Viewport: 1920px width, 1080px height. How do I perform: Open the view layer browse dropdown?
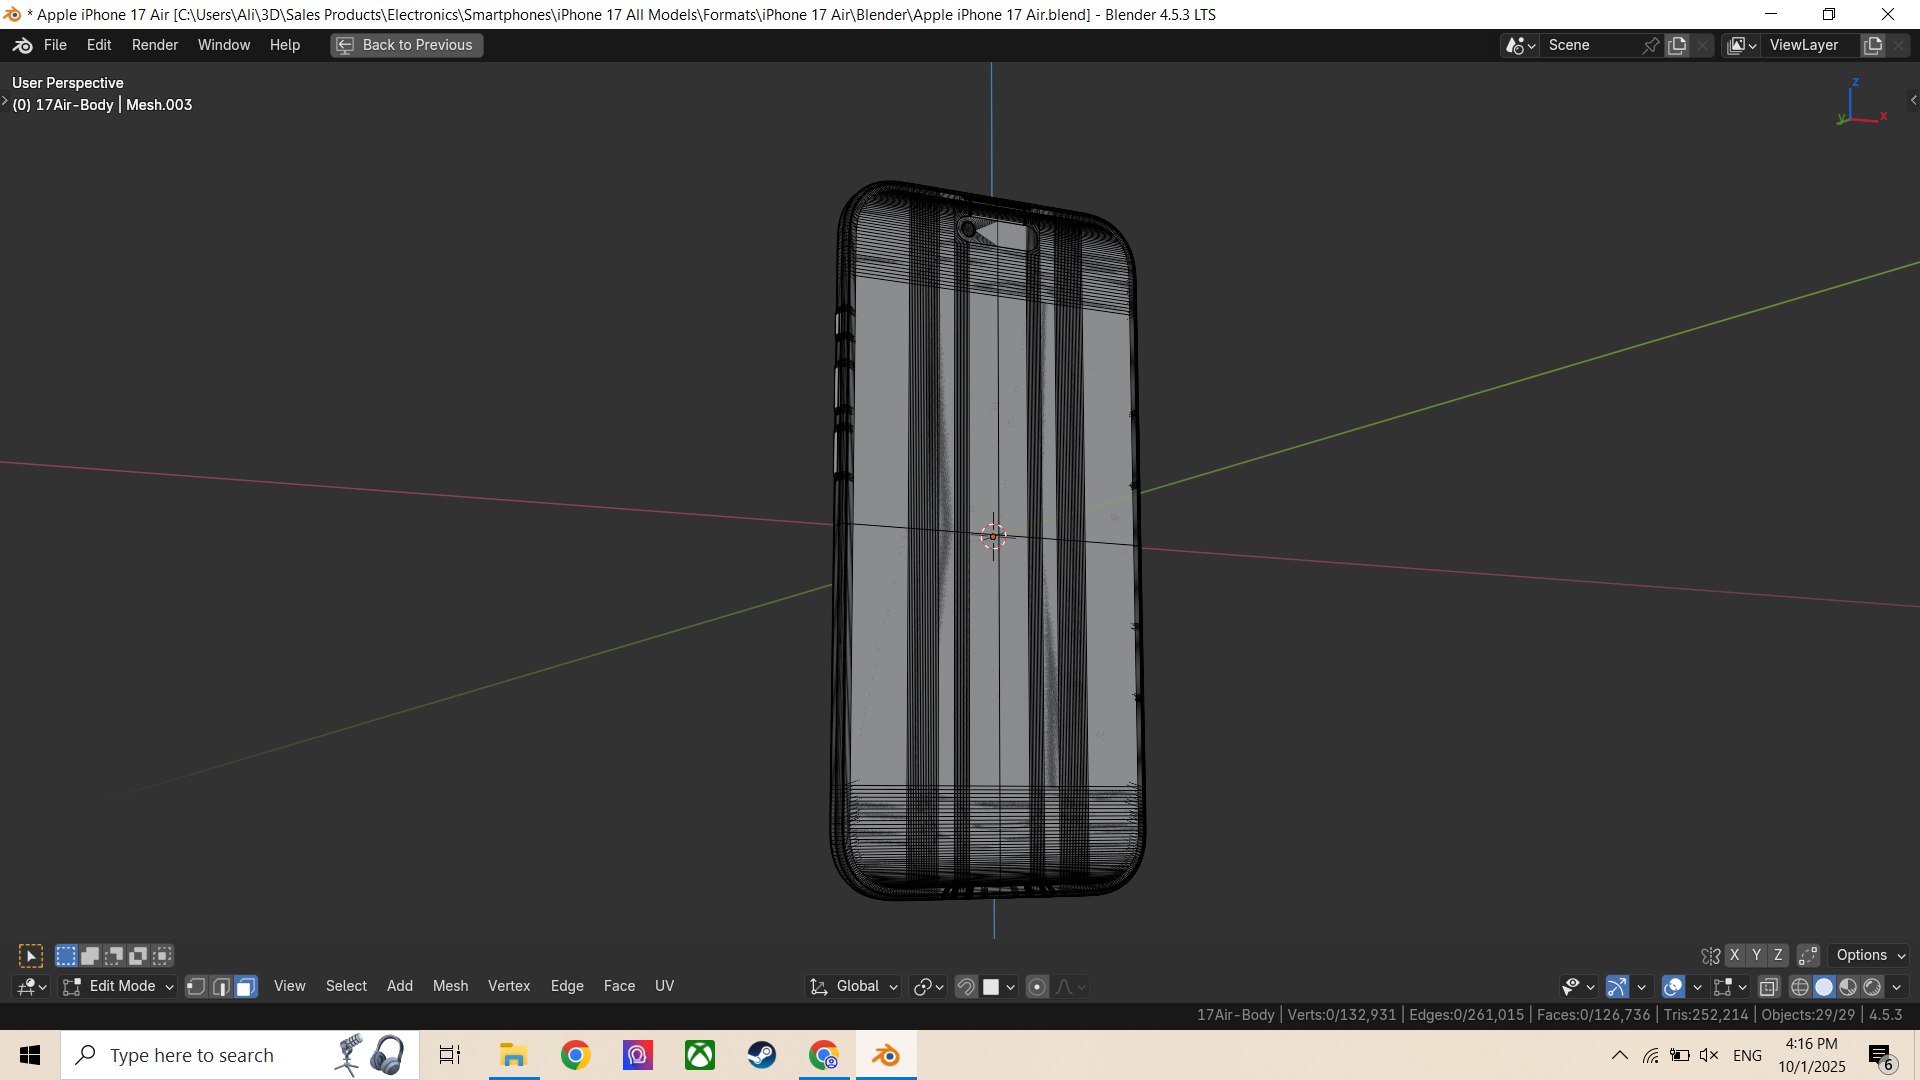coord(1742,45)
